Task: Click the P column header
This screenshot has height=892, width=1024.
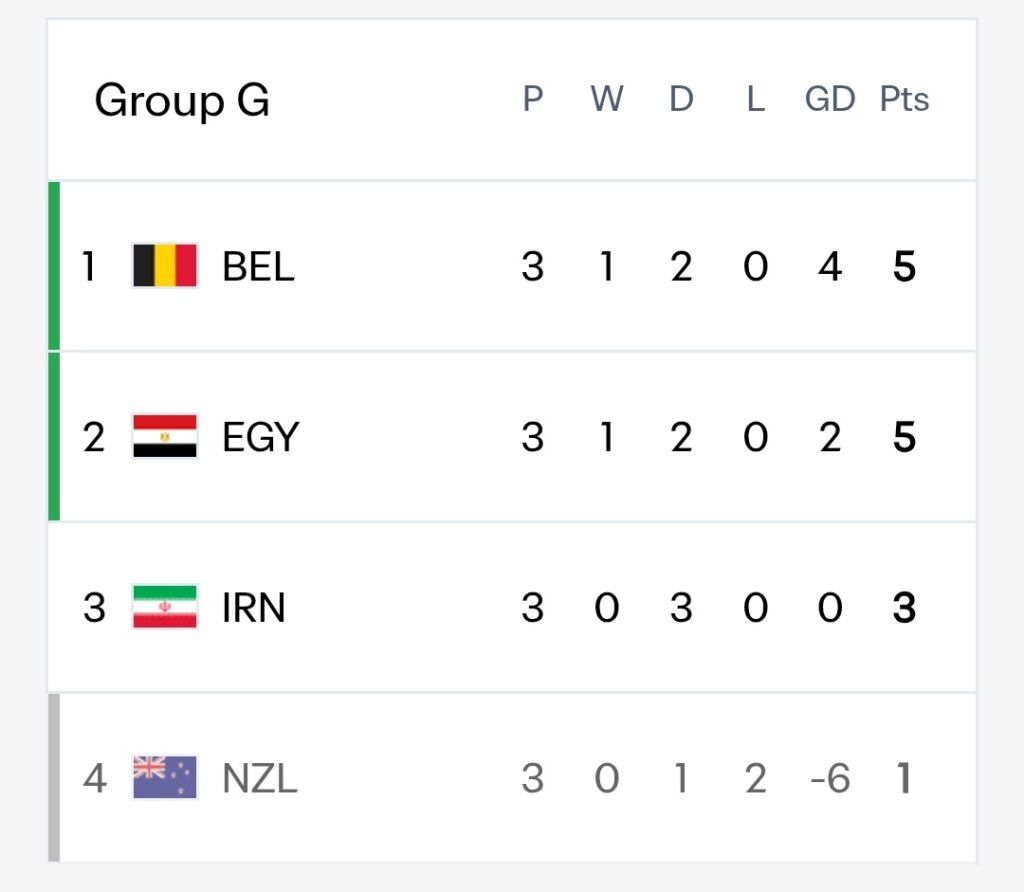Action: pos(533,99)
